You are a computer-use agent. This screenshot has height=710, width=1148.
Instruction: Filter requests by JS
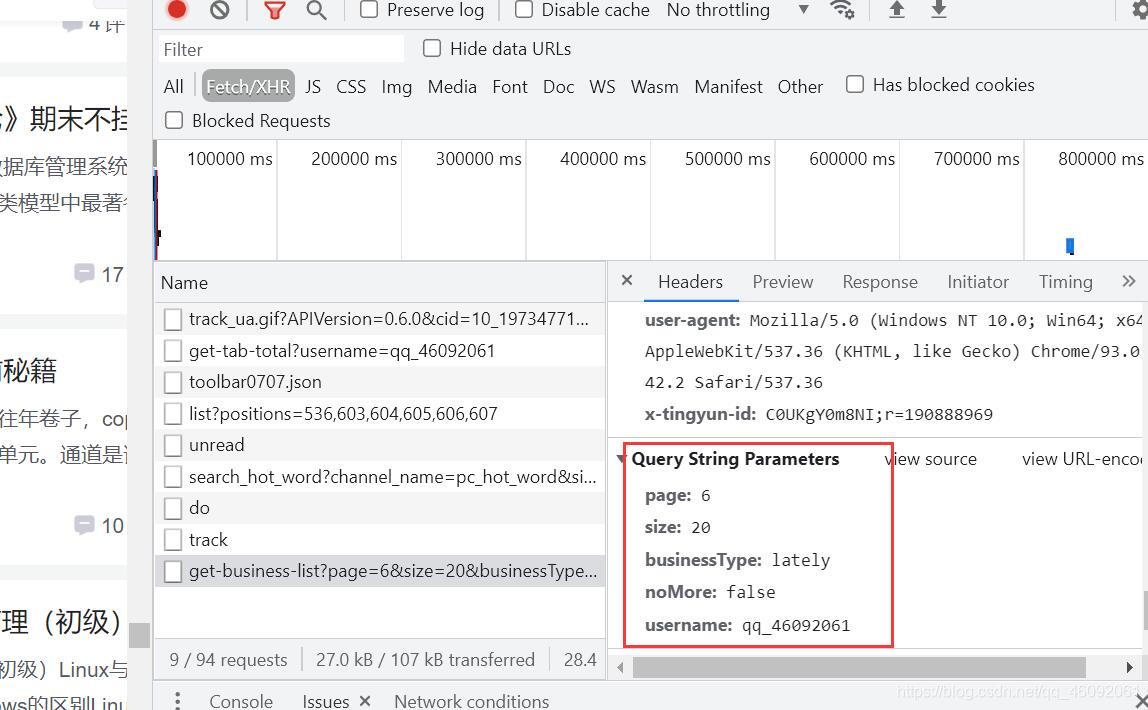(x=313, y=86)
